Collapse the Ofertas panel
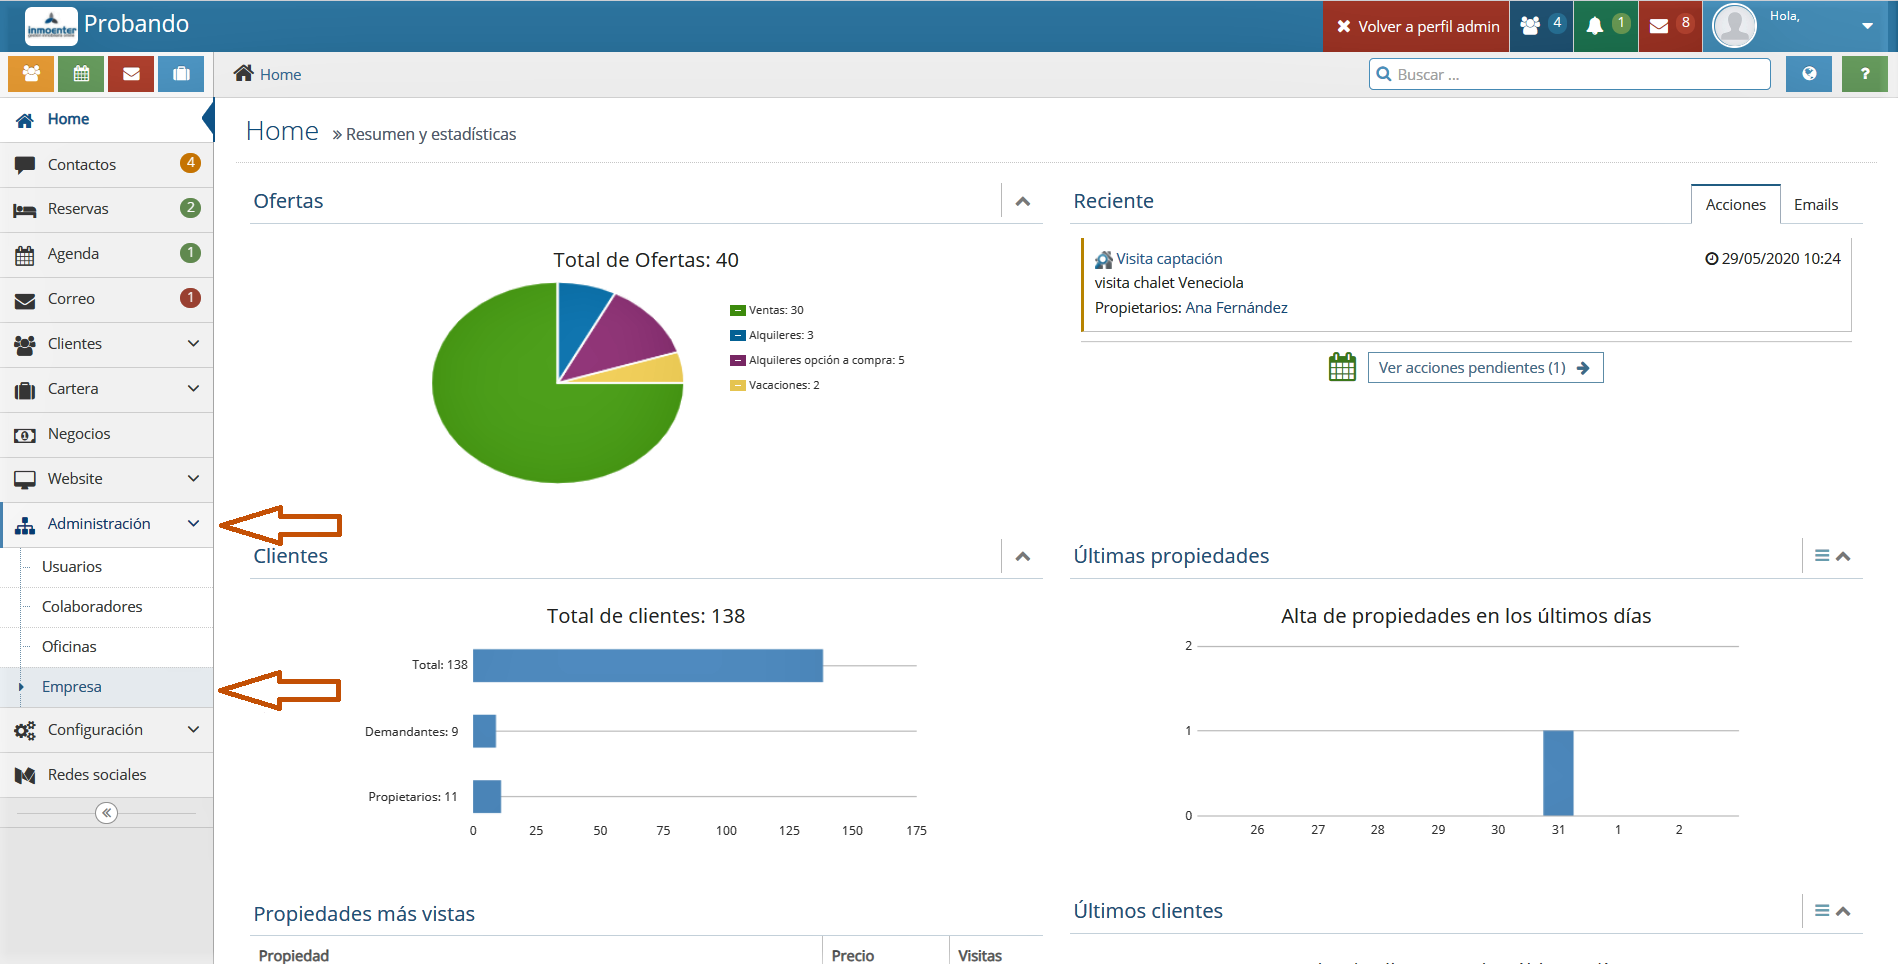Image resolution: width=1898 pixels, height=964 pixels. (1022, 201)
